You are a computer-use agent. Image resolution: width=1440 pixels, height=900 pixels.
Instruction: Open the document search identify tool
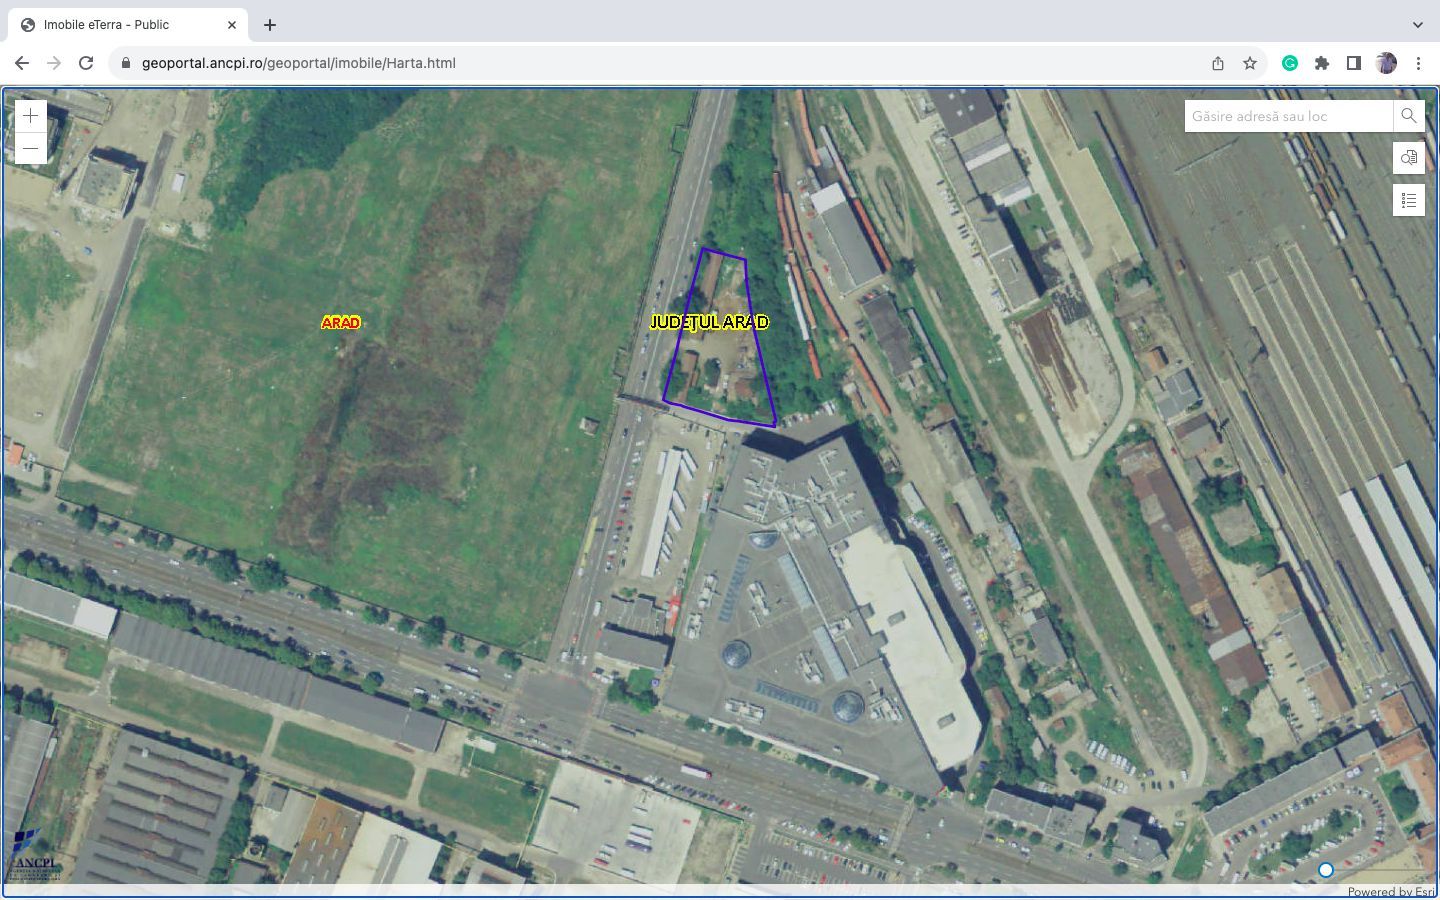[x=1408, y=158]
